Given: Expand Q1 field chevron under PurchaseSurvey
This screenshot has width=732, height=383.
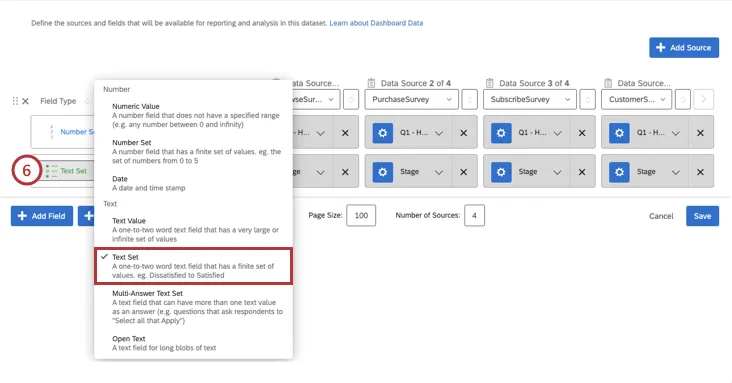Looking at the screenshot, I should [x=439, y=133].
